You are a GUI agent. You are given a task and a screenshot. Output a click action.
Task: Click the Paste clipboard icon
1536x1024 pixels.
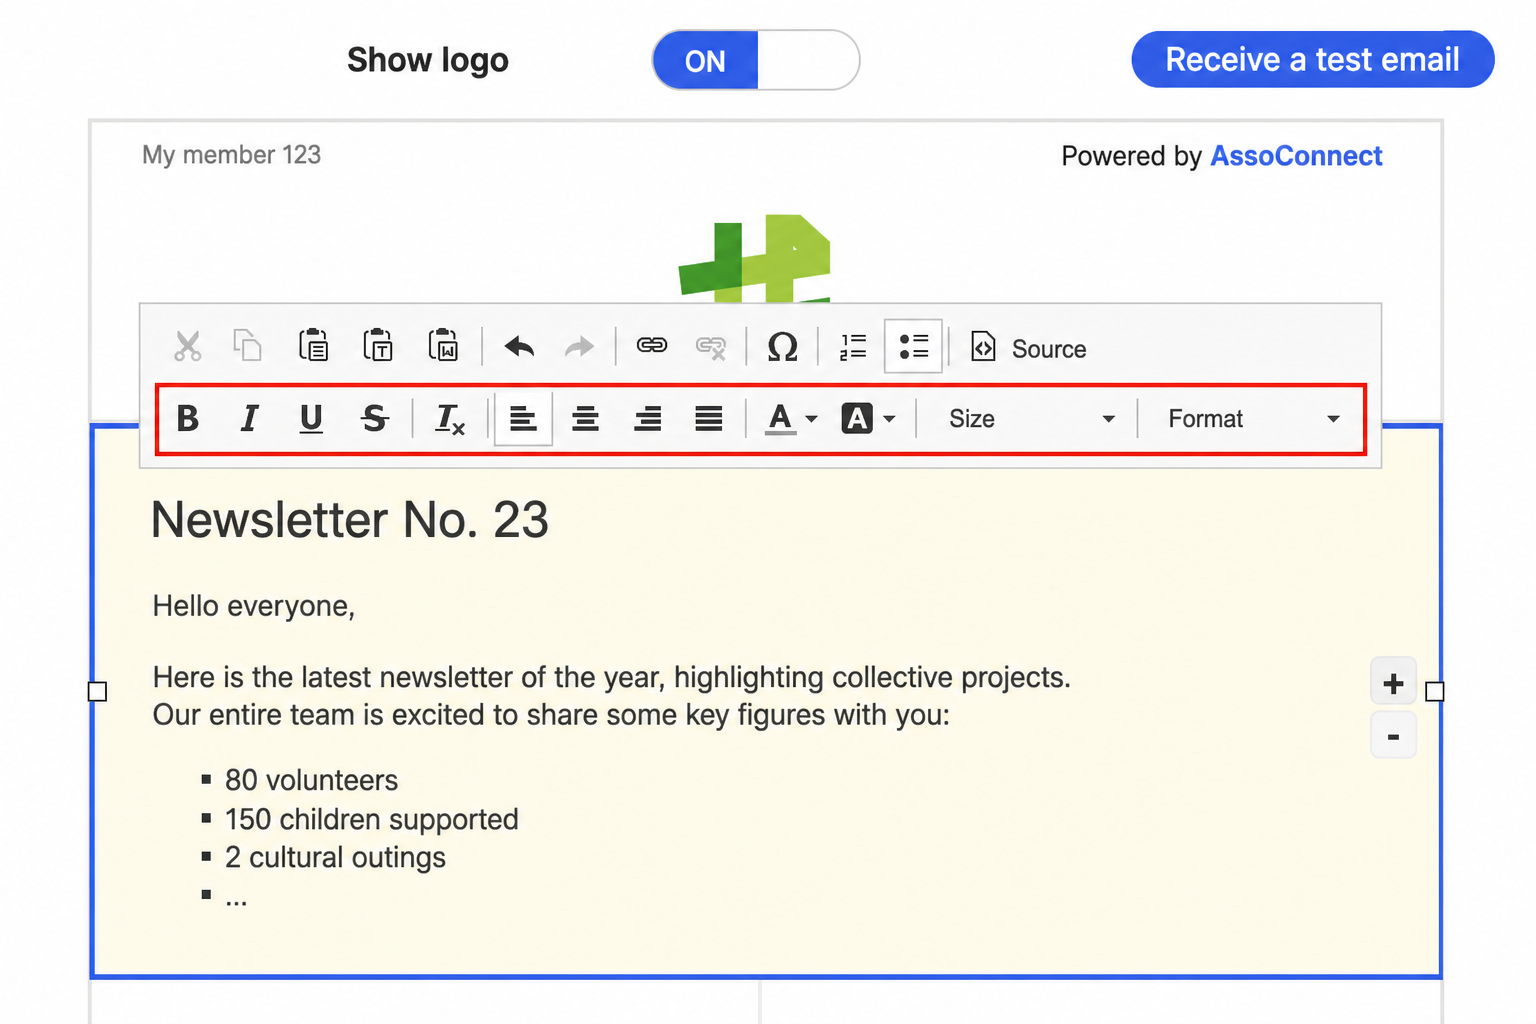[313, 346]
